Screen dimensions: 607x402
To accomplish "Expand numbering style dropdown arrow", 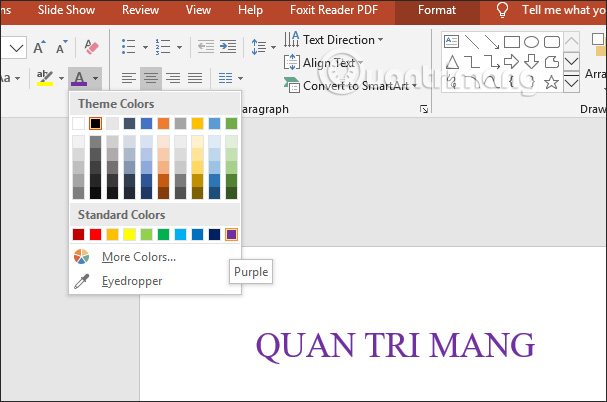I will tap(179, 47).
